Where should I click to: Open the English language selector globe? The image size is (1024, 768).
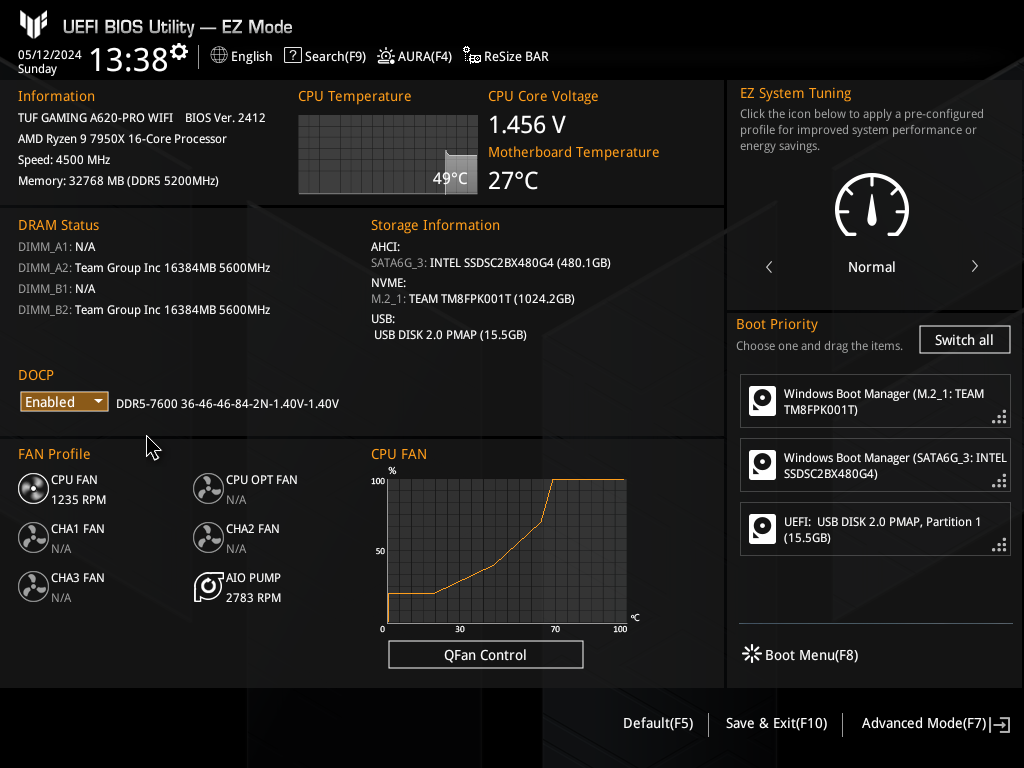219,56
